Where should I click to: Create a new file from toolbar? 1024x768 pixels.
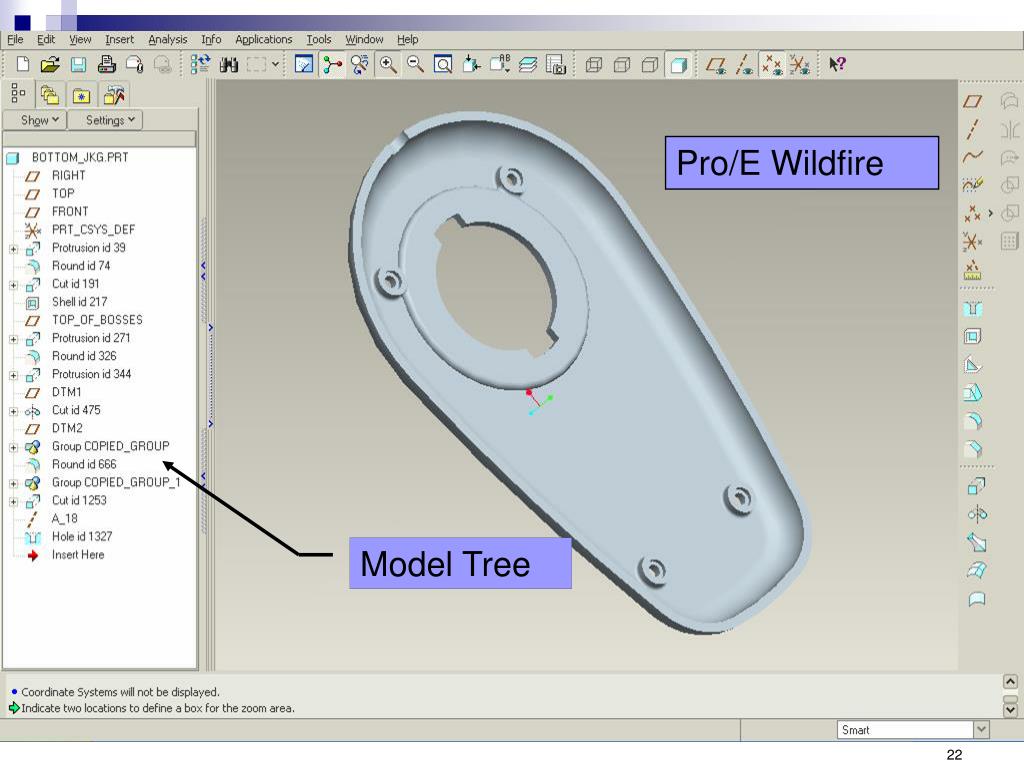[23, 64]
